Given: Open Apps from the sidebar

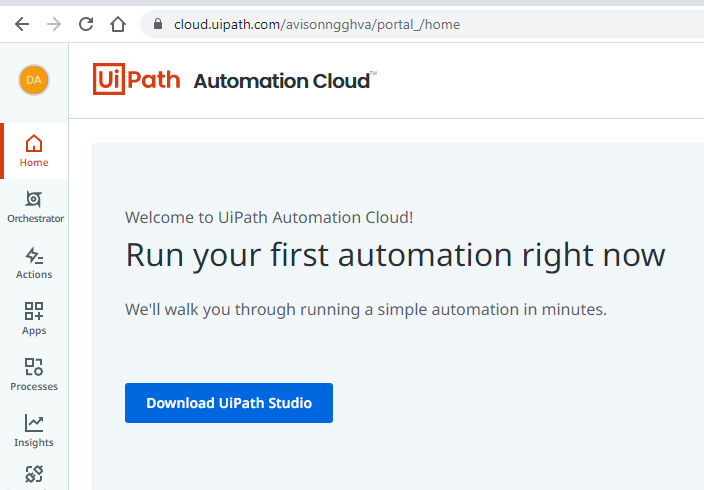Looking at the screenshot, I should 34,319.
